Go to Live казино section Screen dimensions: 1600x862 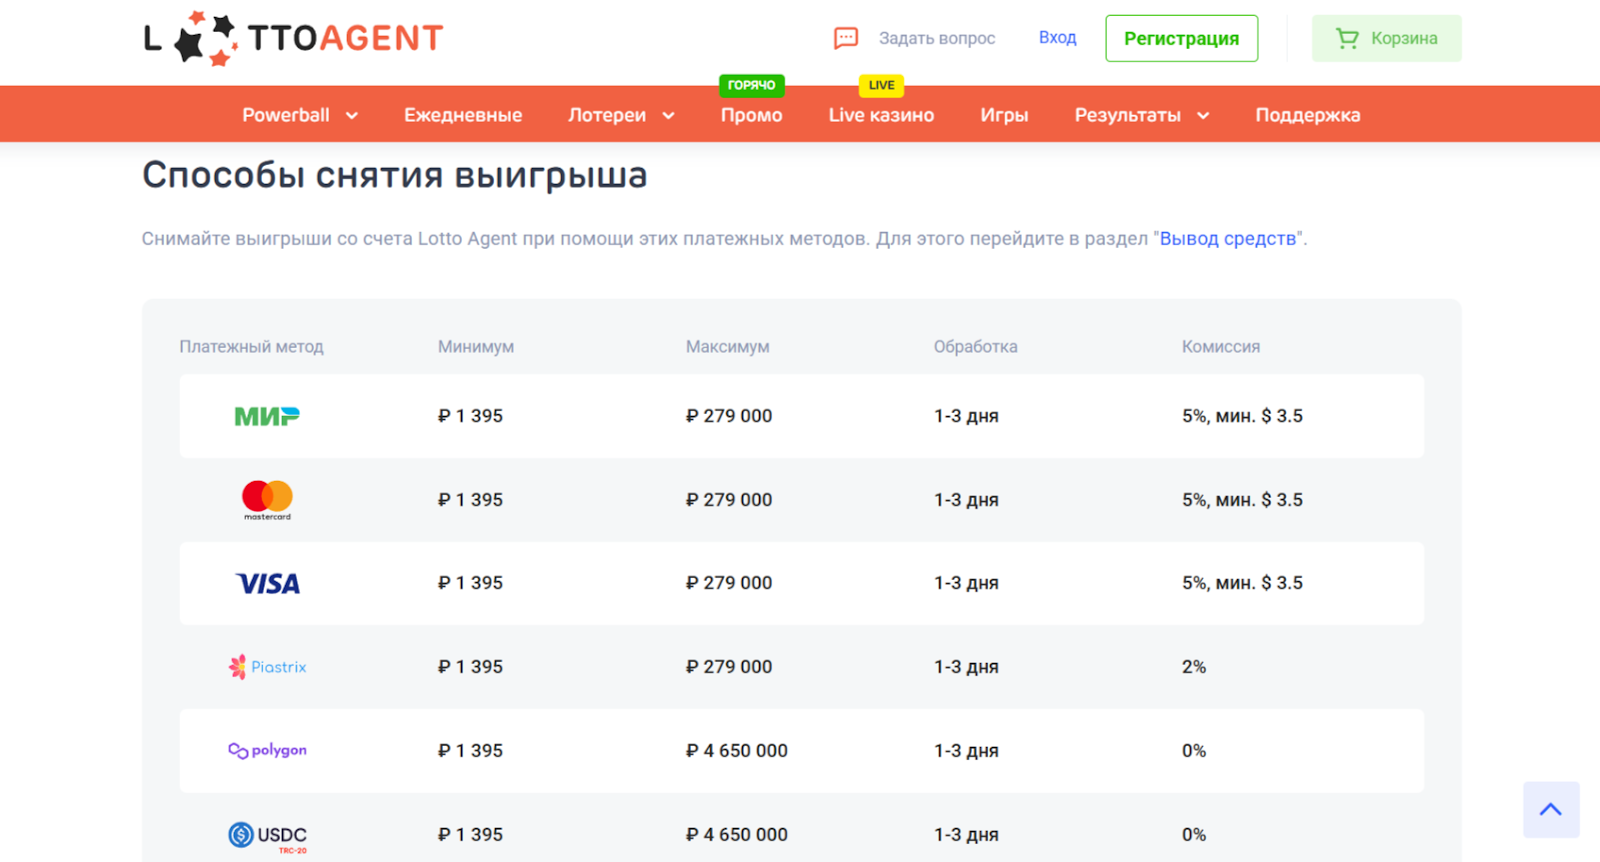(881, 115)
